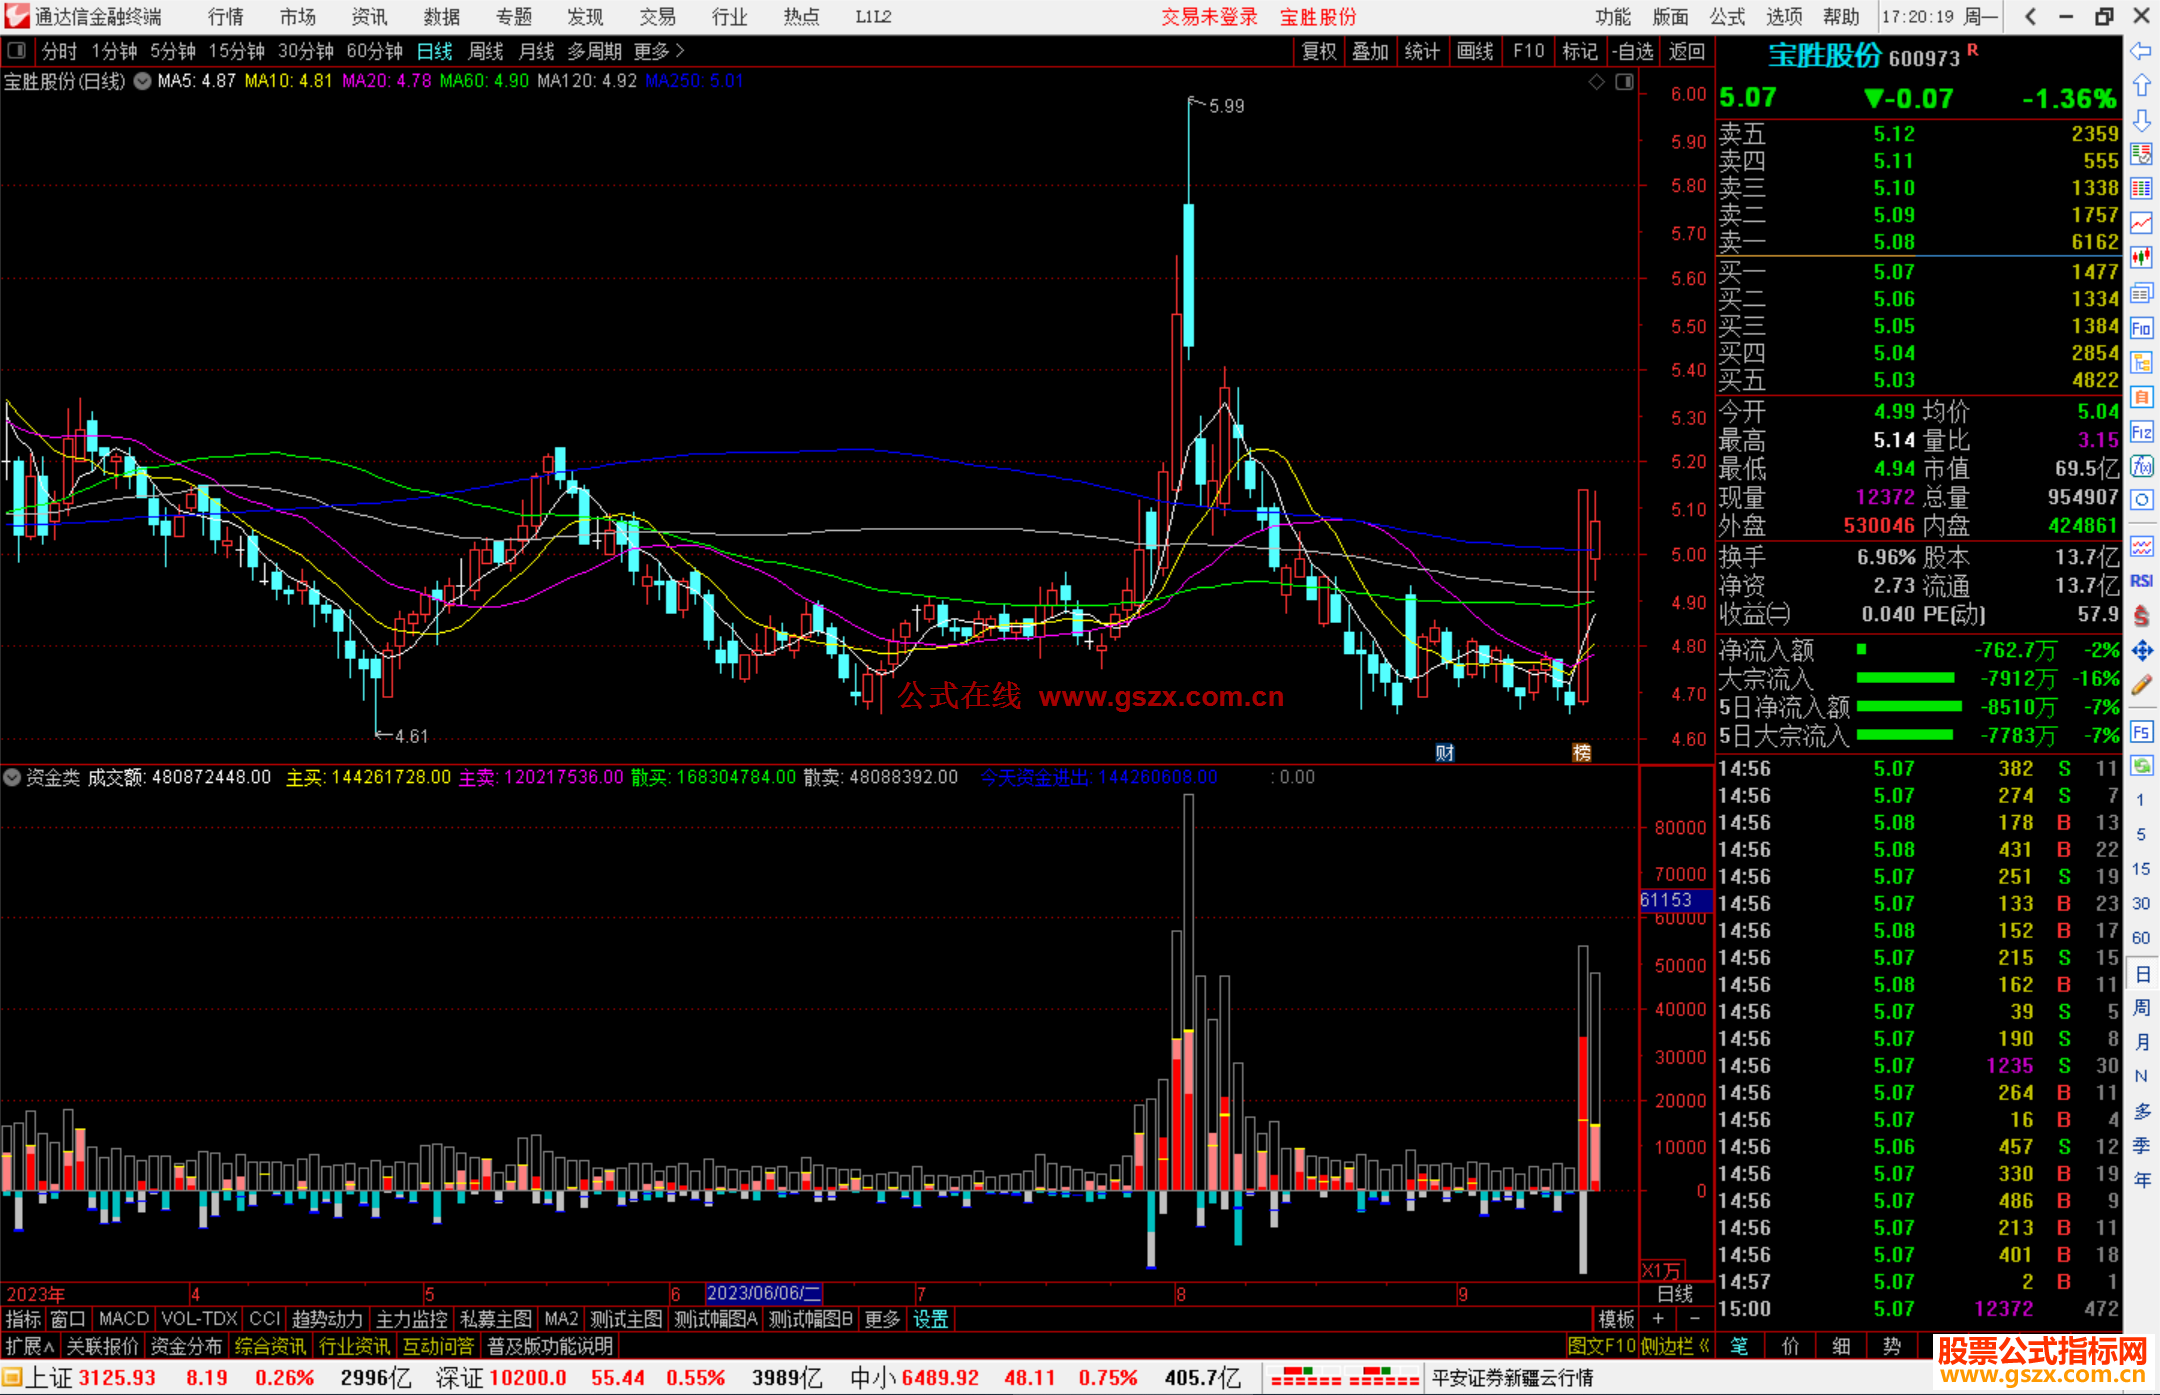Click the four-way move arrows icon
The width and height of the screenshot is (2160, 1395).
2141,651
